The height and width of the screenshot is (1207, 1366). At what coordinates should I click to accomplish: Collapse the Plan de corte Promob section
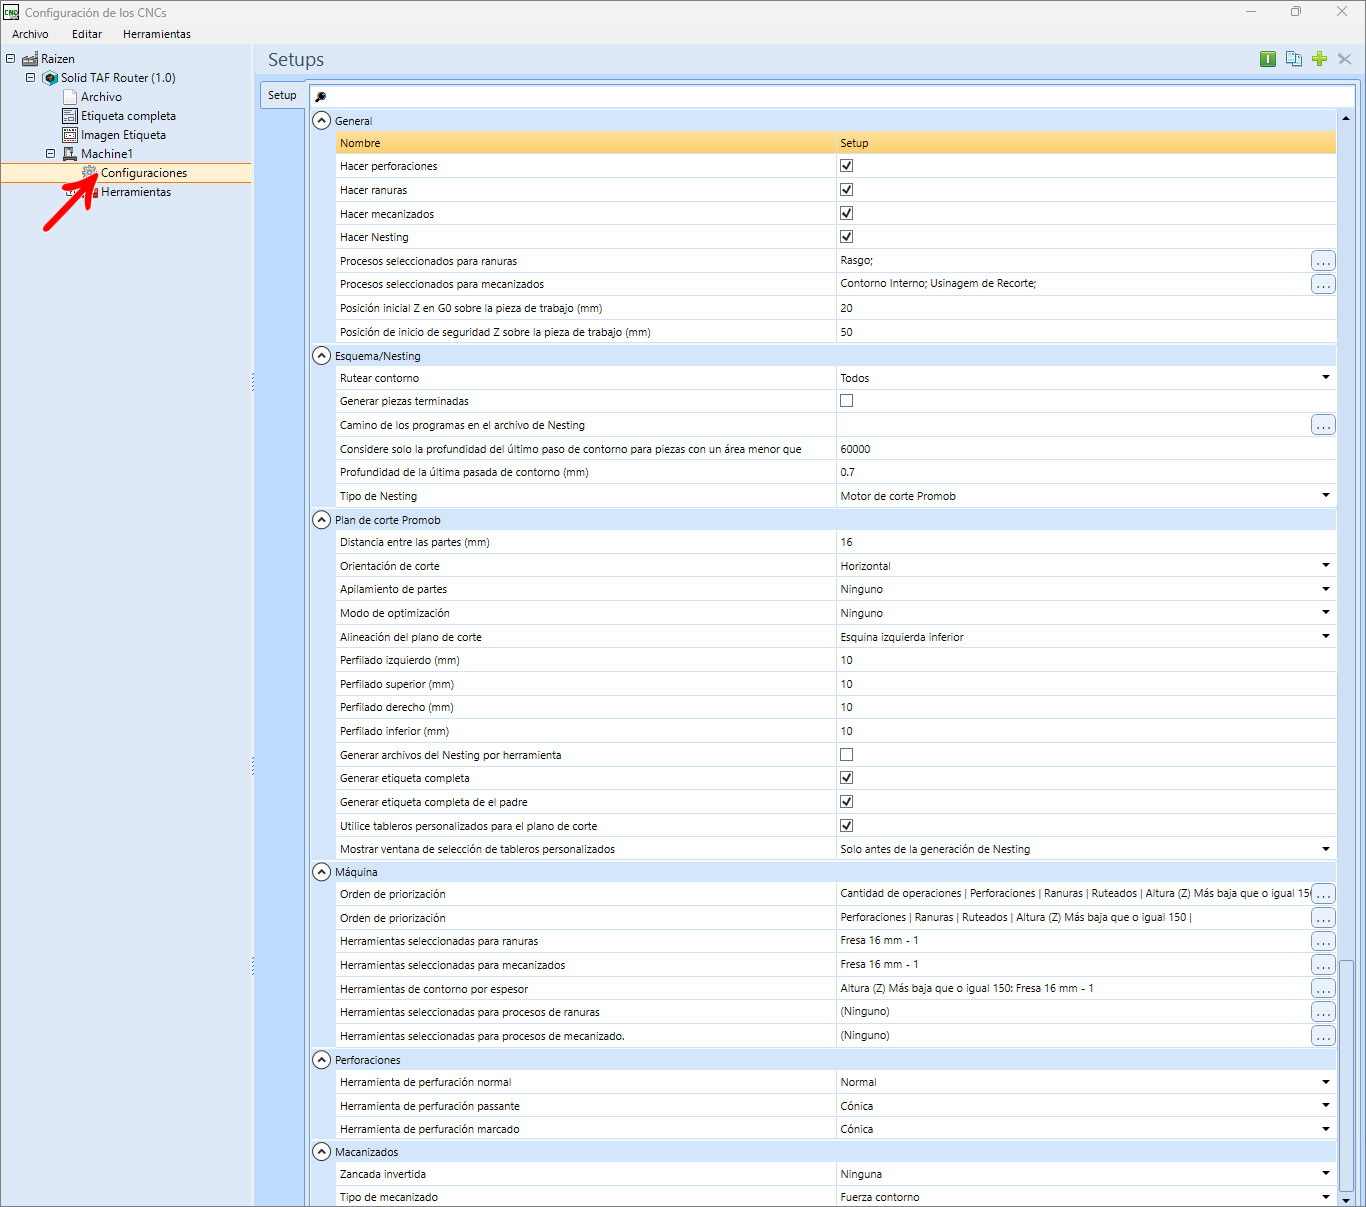[322, 520]
